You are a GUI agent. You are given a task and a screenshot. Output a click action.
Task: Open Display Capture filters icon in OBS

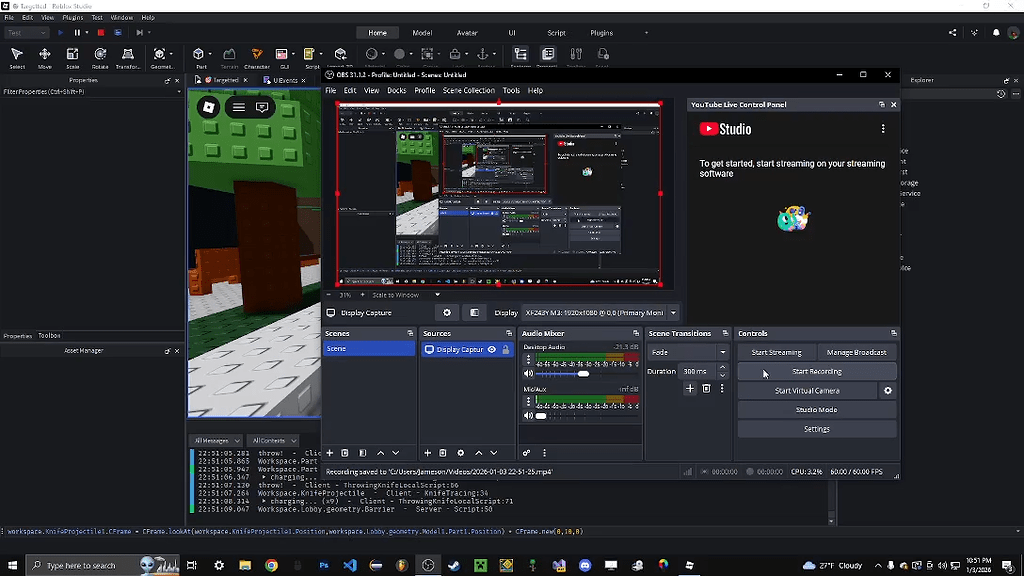(475, 313)
